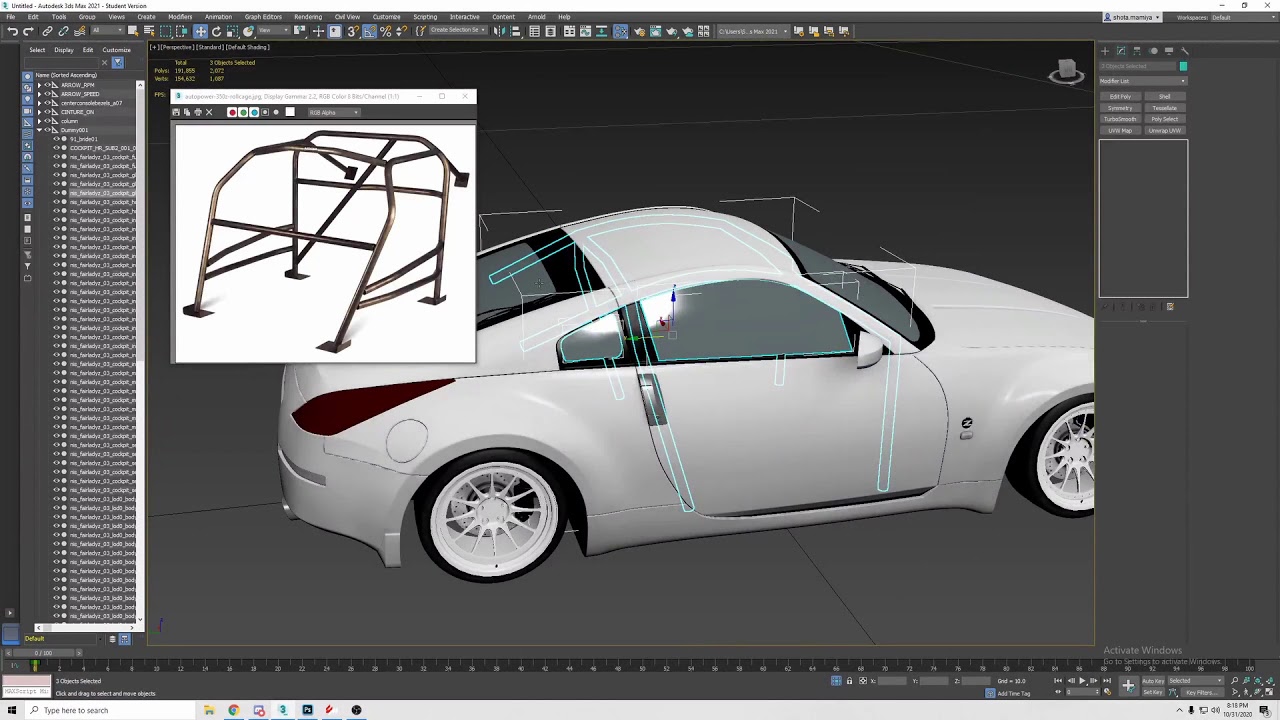Screen dimensions: 1280x720
Task: Click the white color swatch in image viewer
Action: point(290,112)
